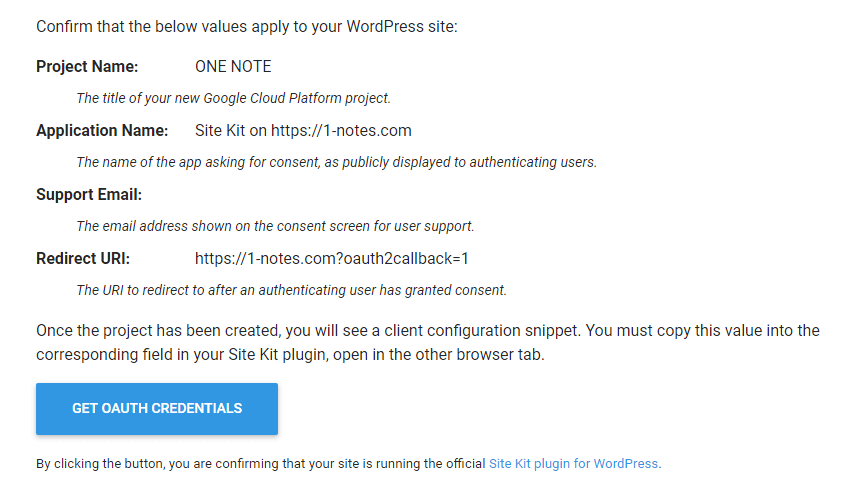This screenshot has height=490, width=844.
Task: Click the 'Site Kit on https://1-notes.com' application name
Action: pos(303,130)
